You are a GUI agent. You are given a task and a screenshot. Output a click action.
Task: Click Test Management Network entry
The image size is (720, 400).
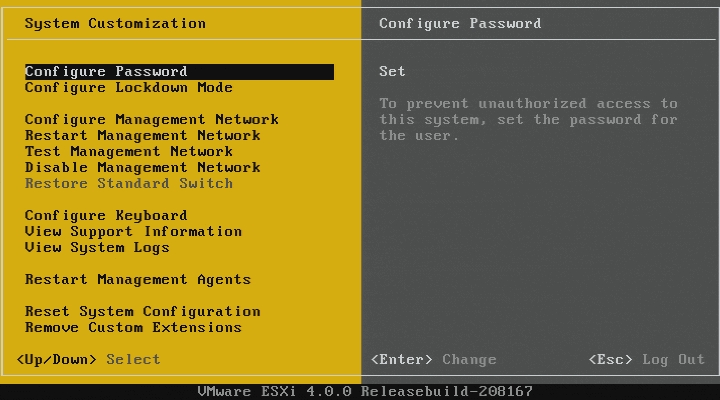129,152
